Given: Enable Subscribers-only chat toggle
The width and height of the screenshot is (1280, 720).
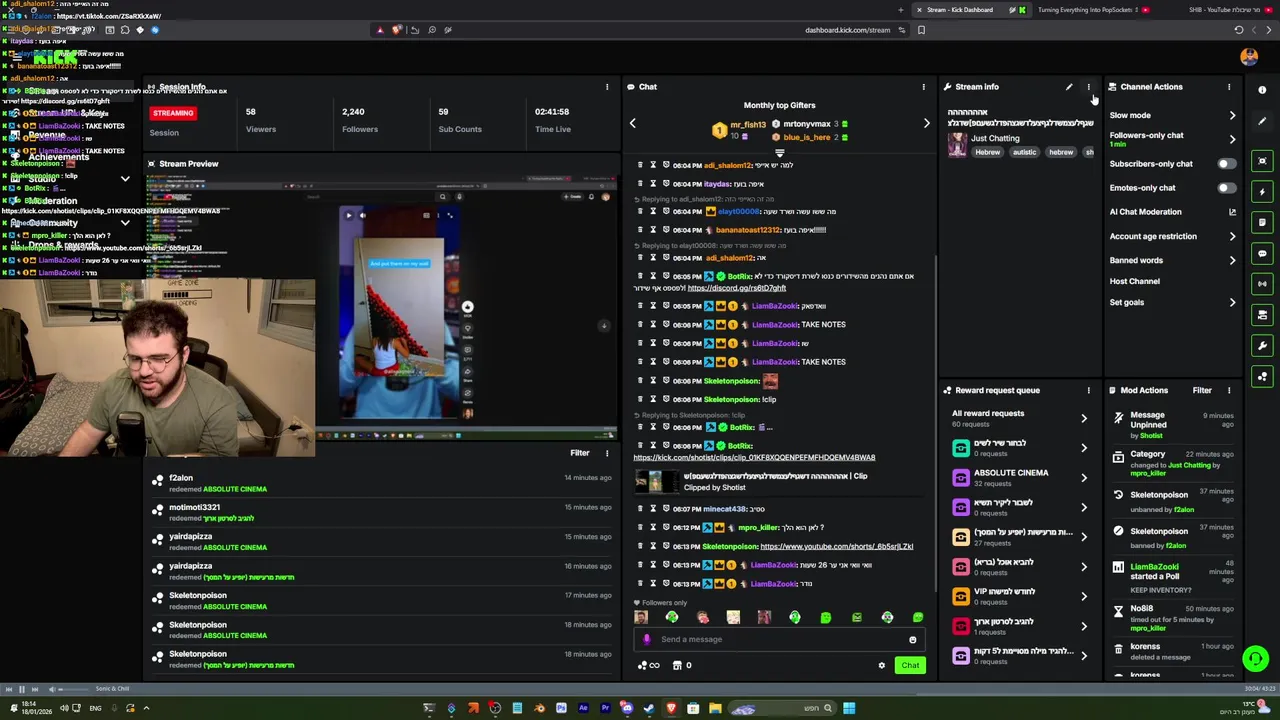Looking at the screenshot, I should point(1225,164).
